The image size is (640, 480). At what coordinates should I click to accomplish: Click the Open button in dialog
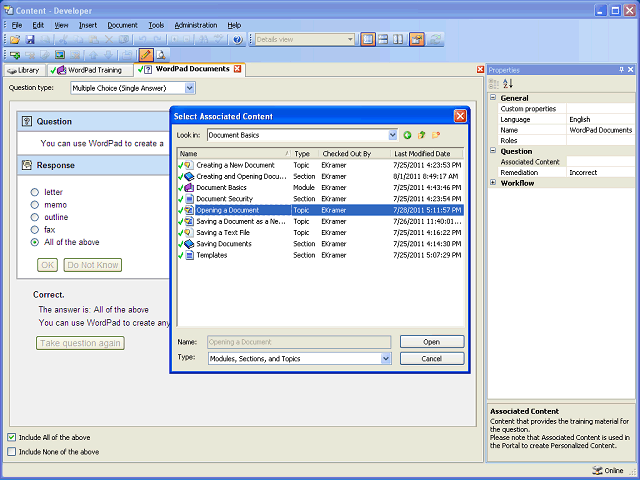coord(432,342)
